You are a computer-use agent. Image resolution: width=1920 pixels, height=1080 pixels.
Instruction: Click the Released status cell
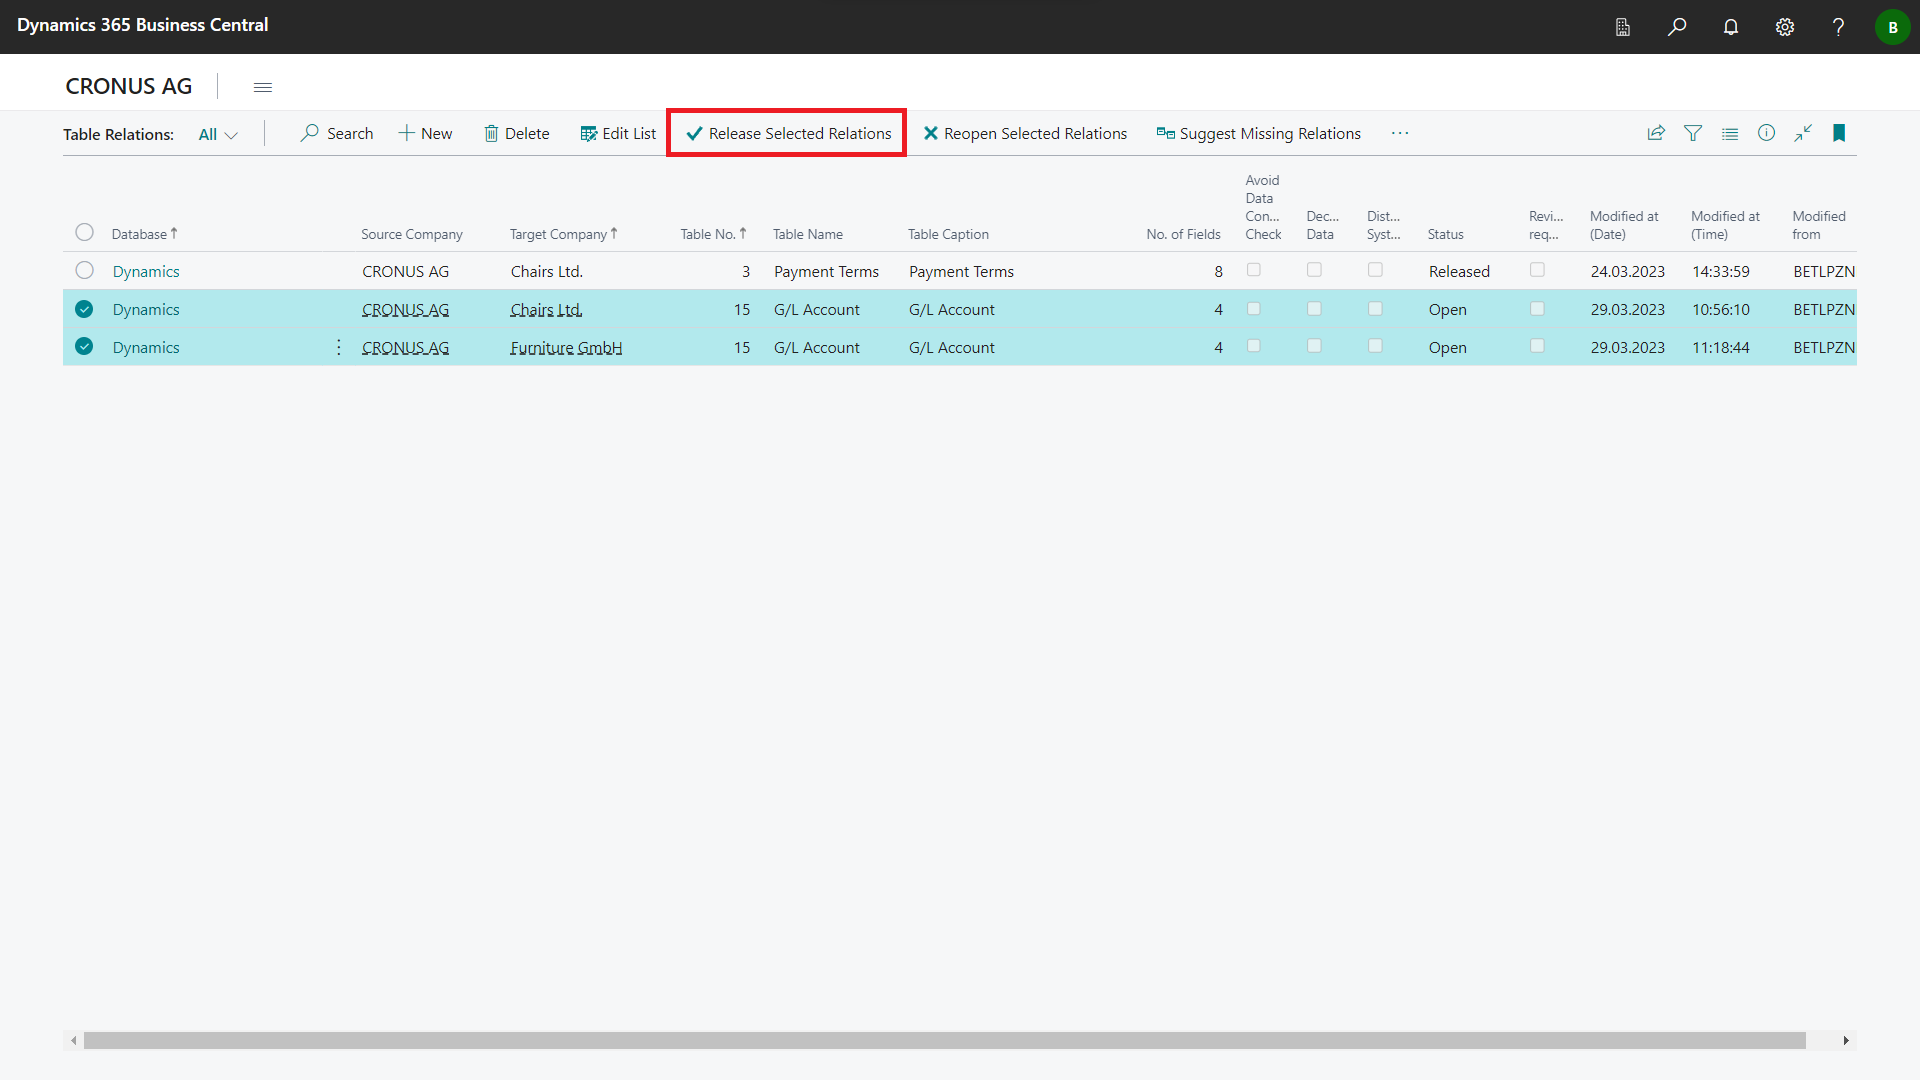tap(1459, 272)
